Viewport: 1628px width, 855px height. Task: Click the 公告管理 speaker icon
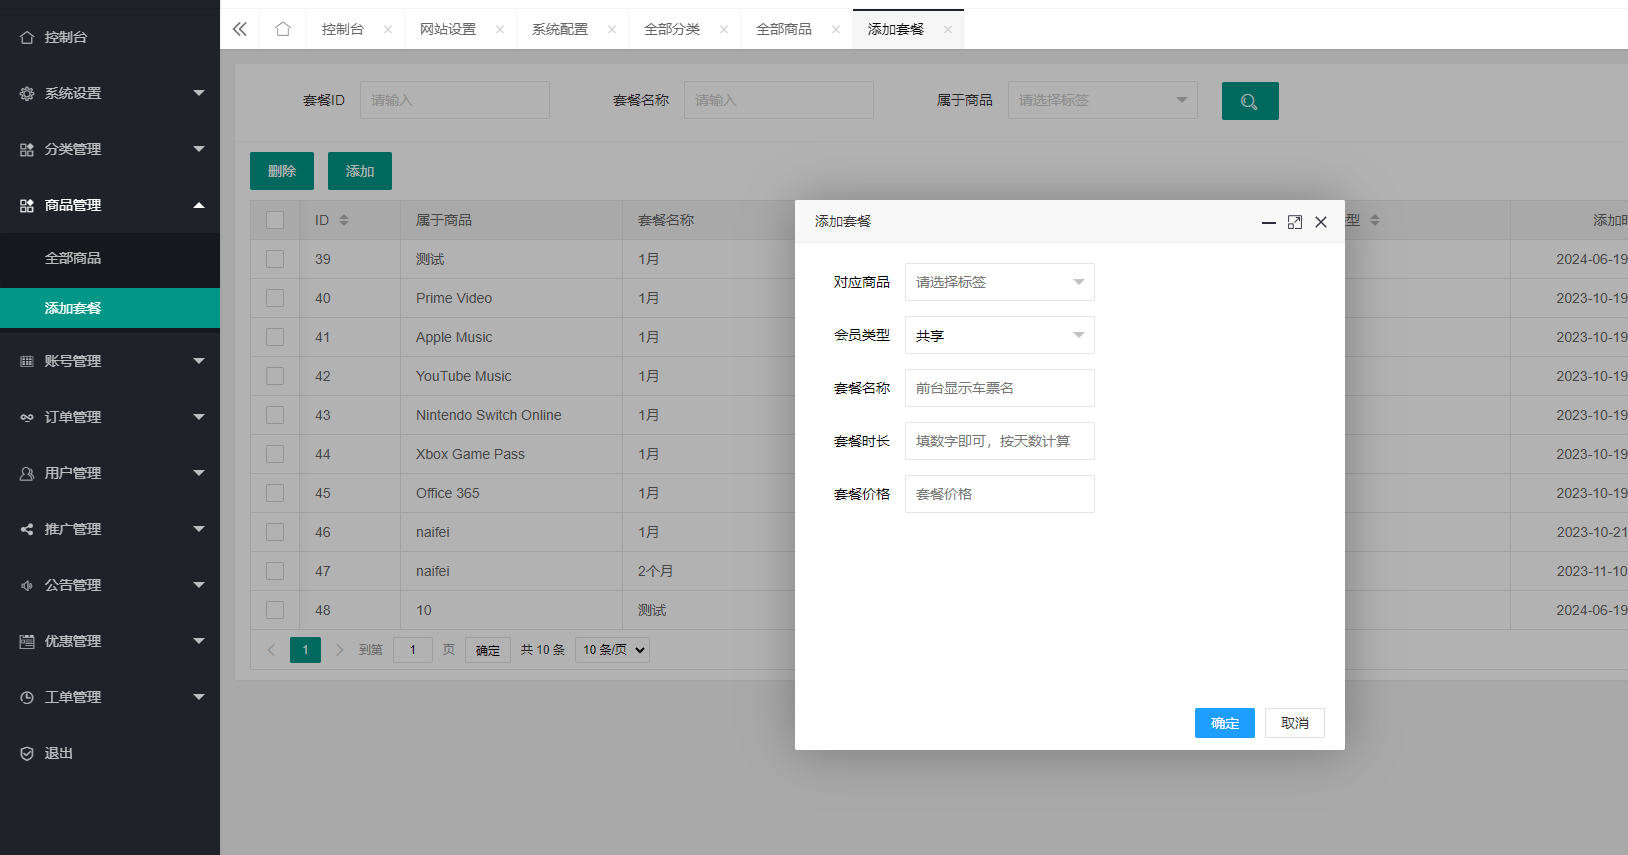27,585
